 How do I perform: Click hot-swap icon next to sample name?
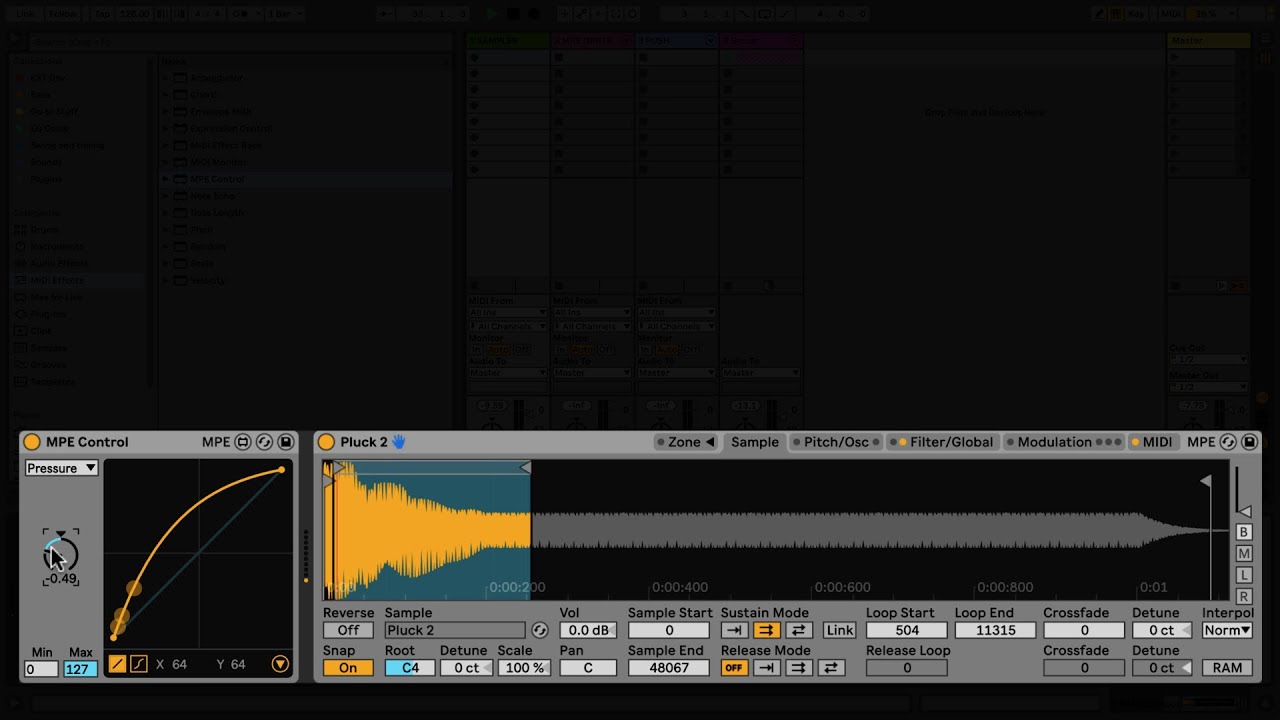tap(540, 630)
